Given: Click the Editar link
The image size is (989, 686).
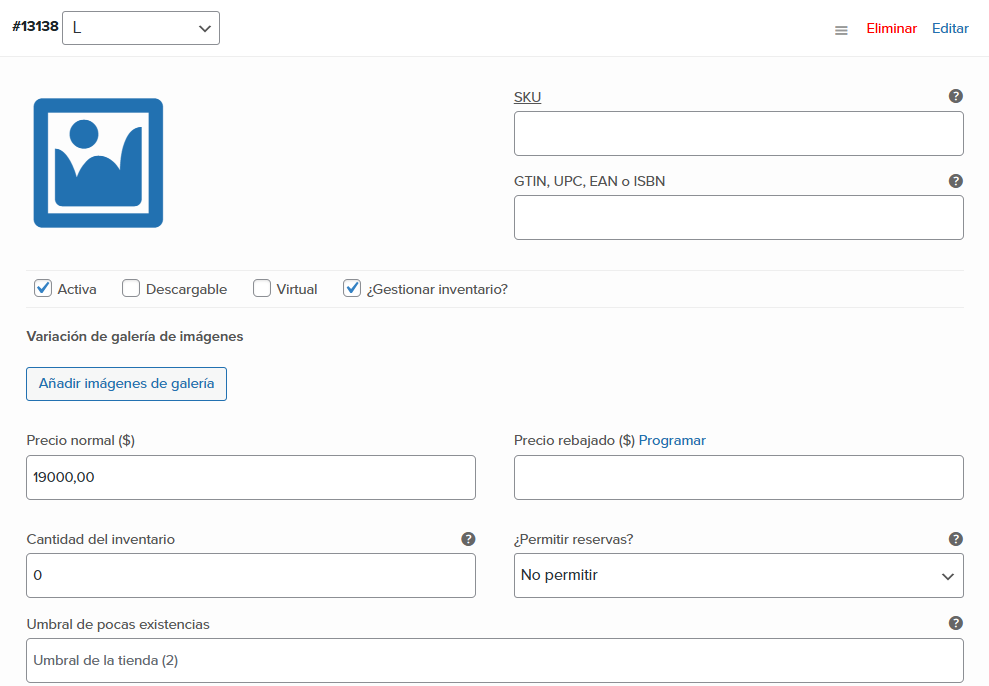Looking at the screenshot, I should click(x=950, y=28).
